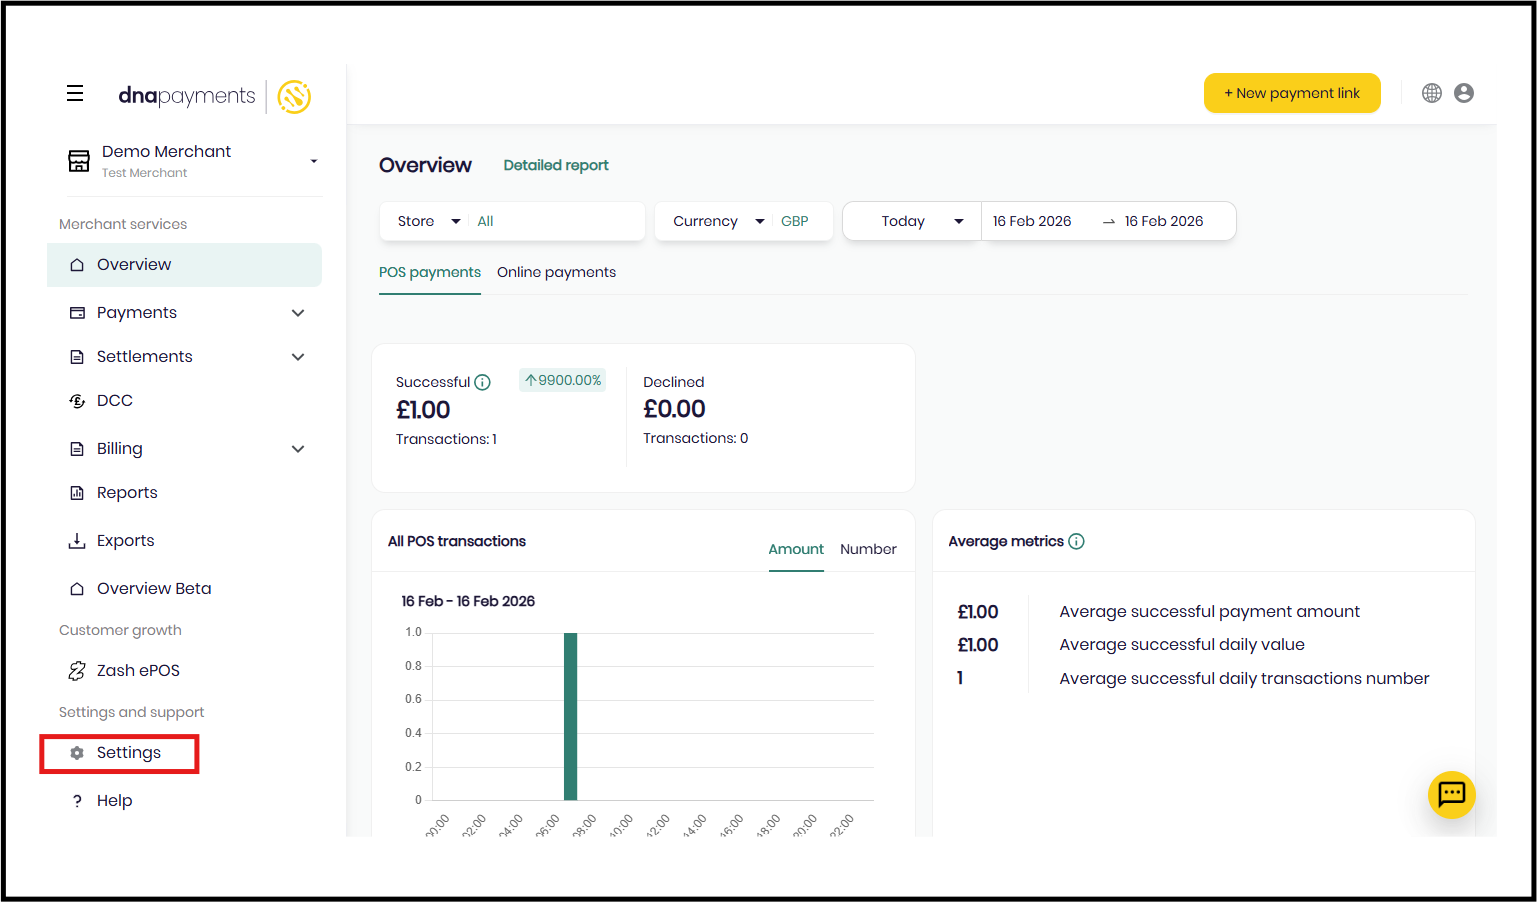Open the language globe icon
This screenshot has width=1537, height=902.
pos(1432,93)
